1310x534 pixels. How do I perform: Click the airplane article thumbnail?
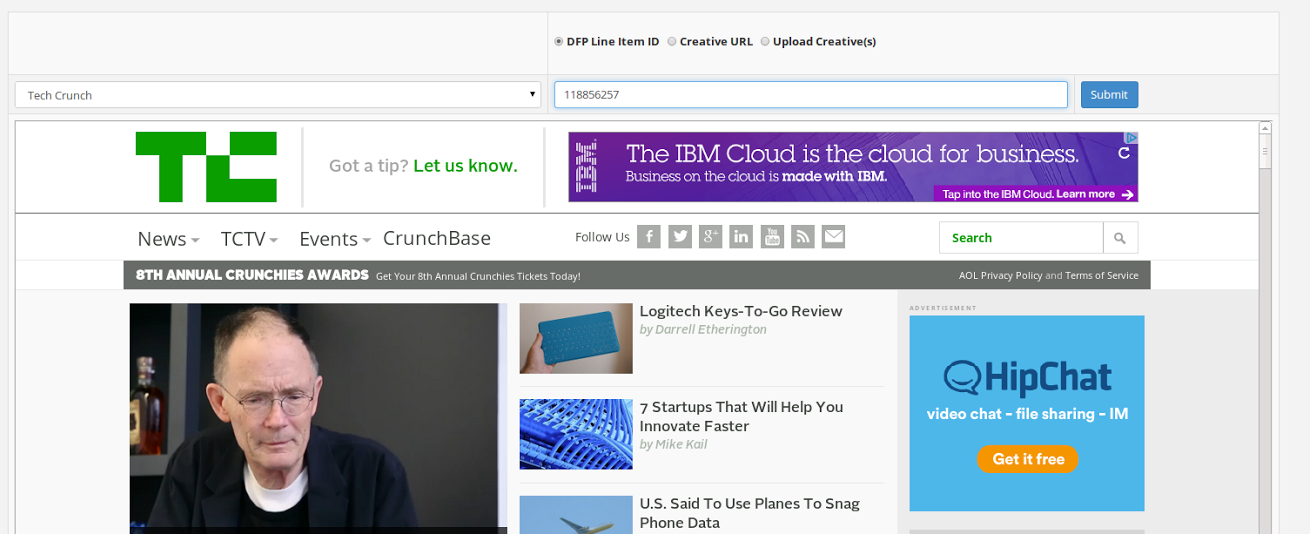click(576, 515)
